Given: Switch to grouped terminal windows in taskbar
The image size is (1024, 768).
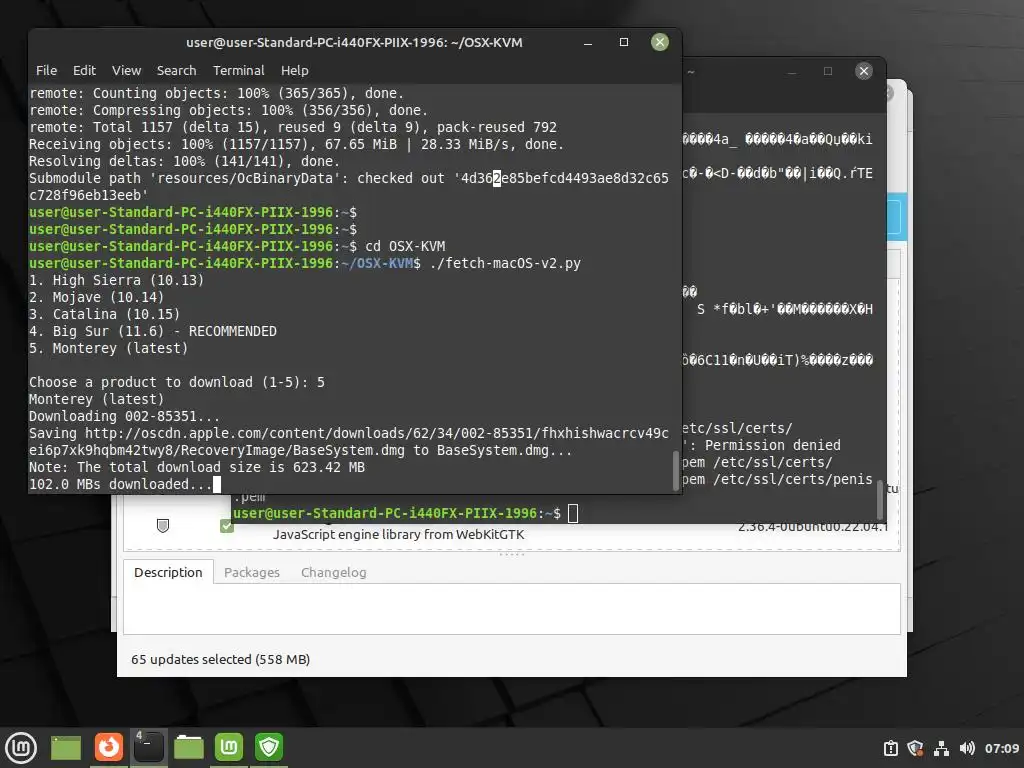Looking at the screenshot, I should (148, 747).
